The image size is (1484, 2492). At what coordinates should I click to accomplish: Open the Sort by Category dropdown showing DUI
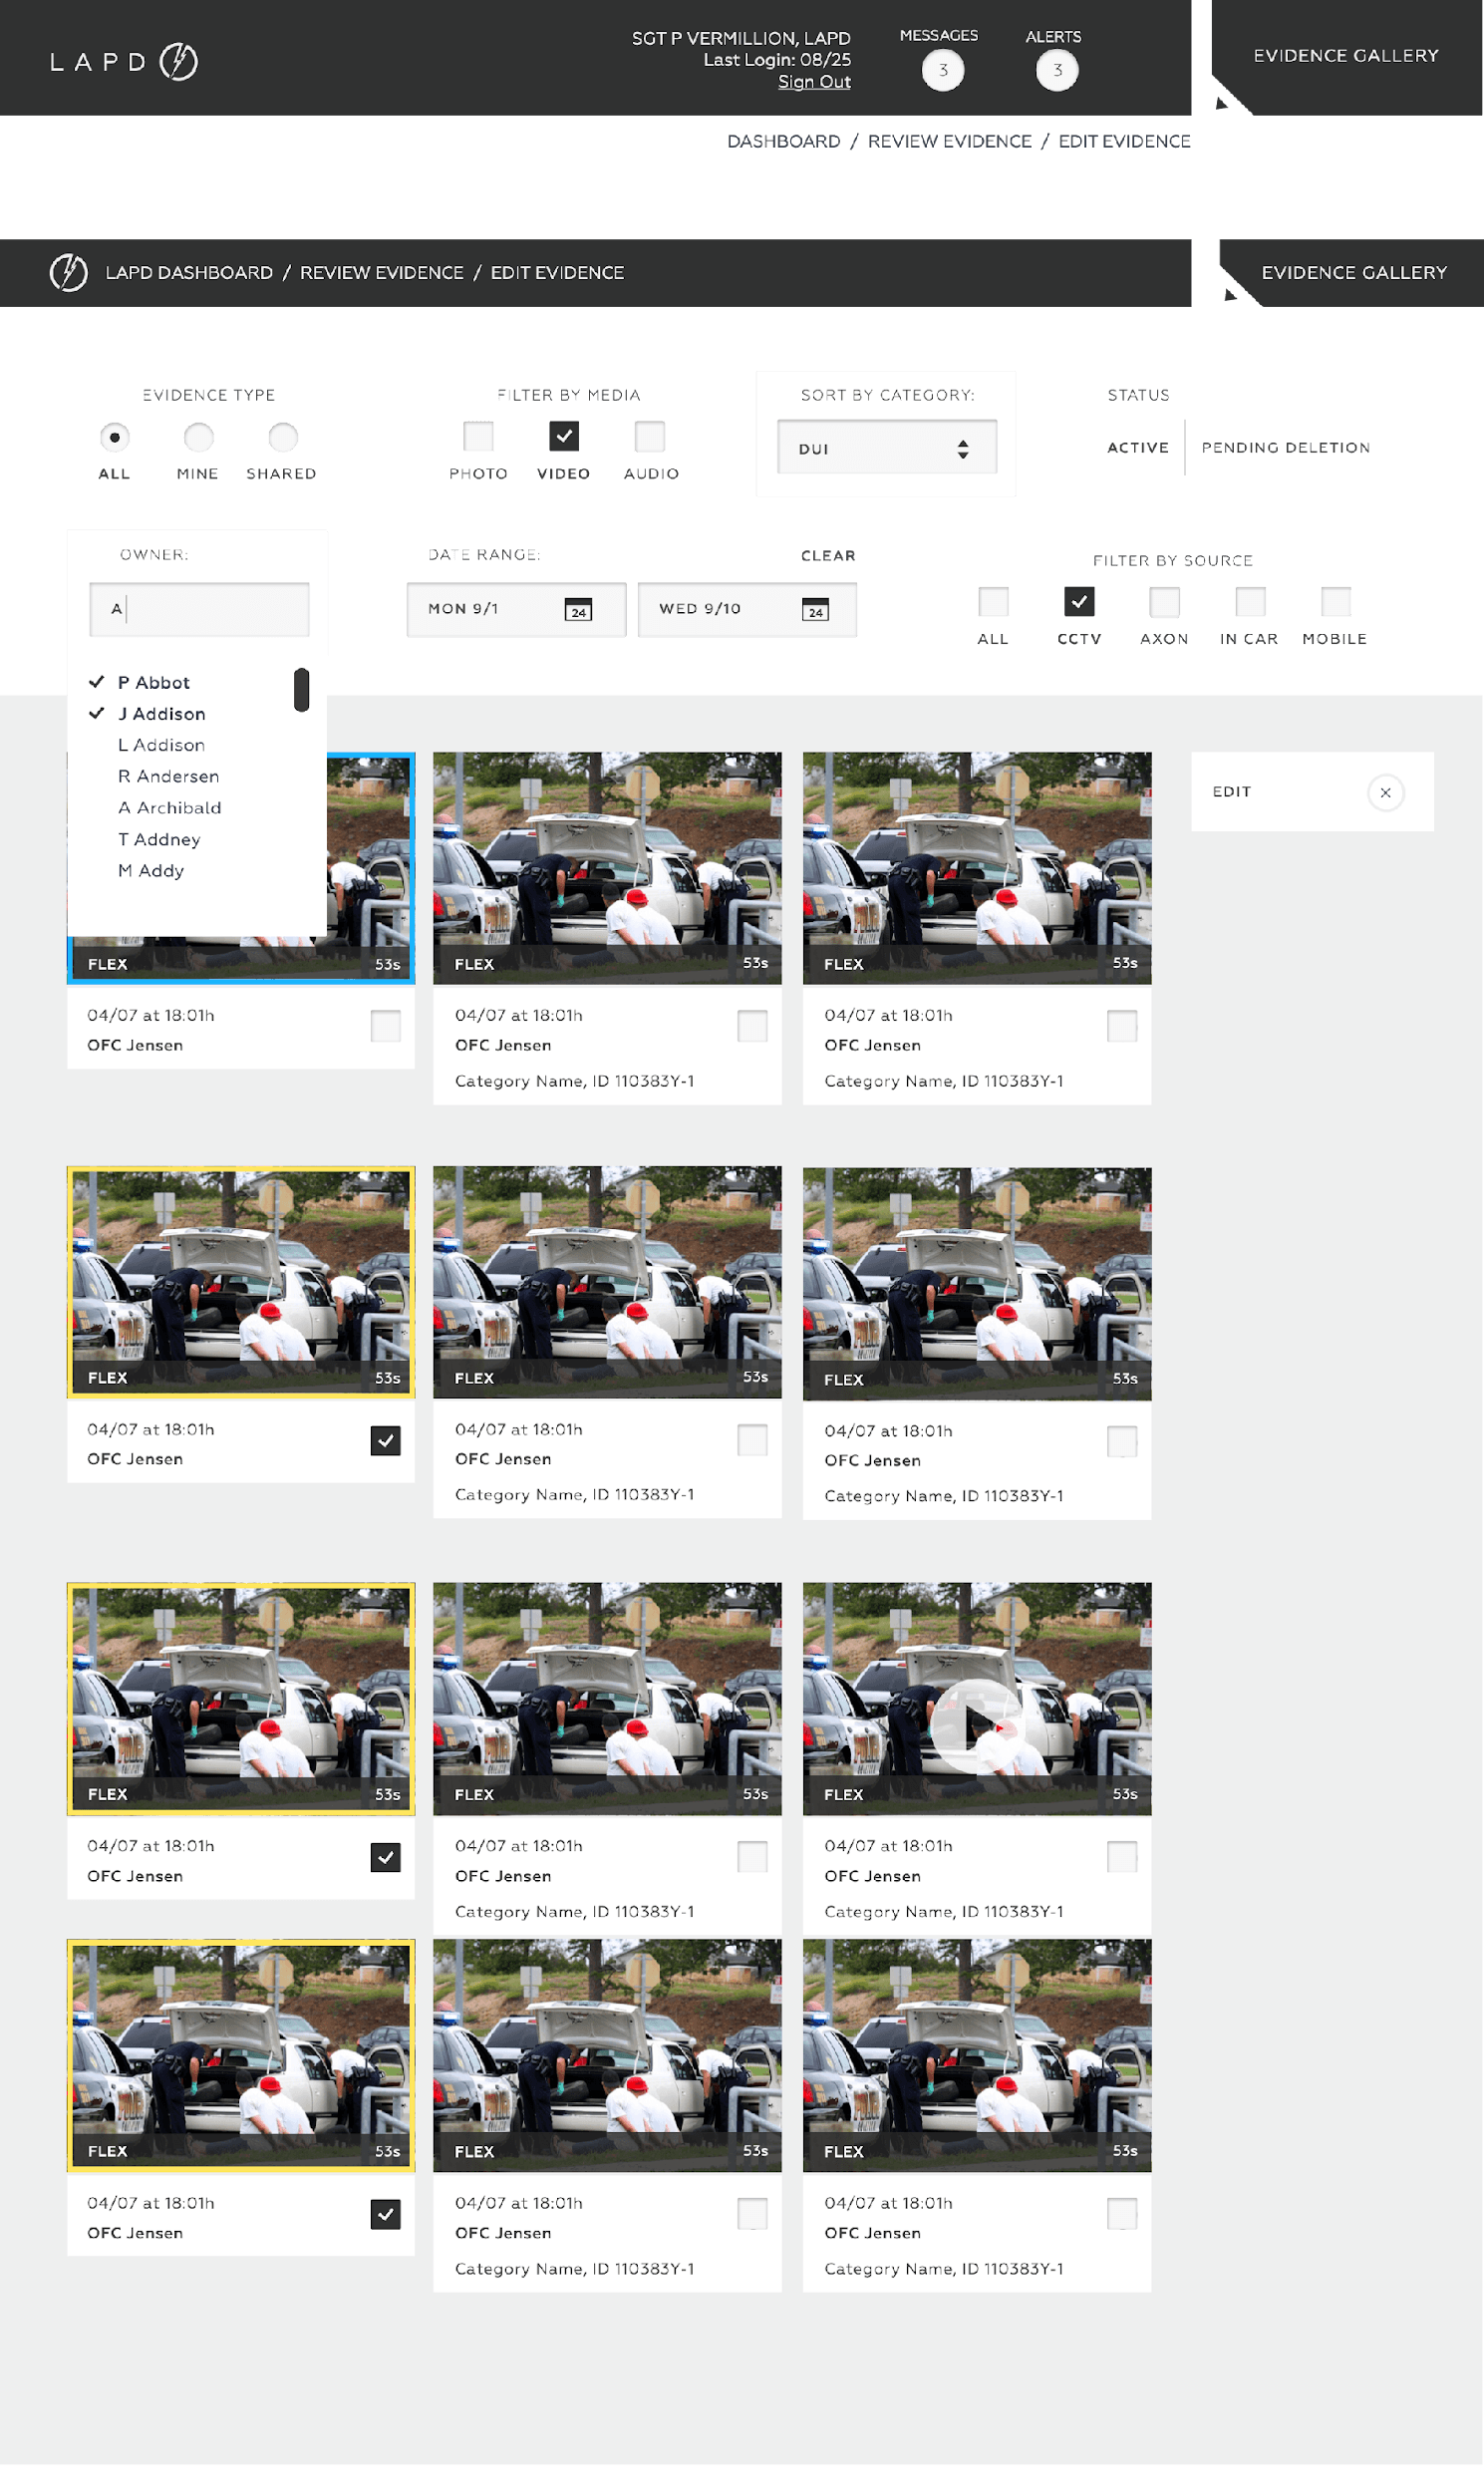click(887, 447)
